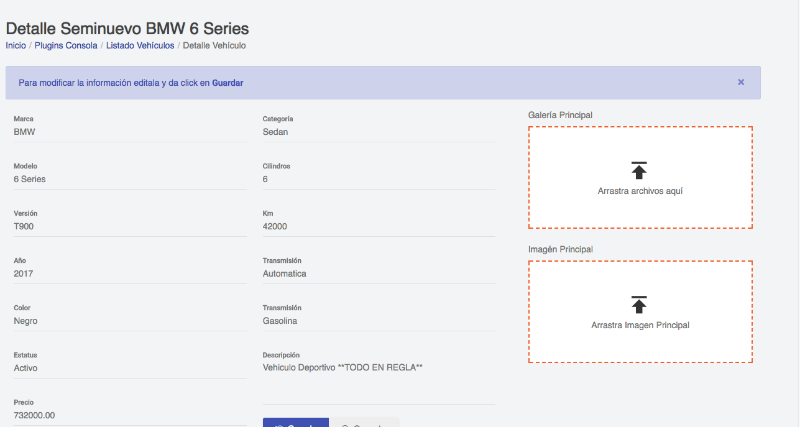Navigate to Listado Vehículos breadcrumb
This screenshot has width=800, height=427.
tap(140, 45)
